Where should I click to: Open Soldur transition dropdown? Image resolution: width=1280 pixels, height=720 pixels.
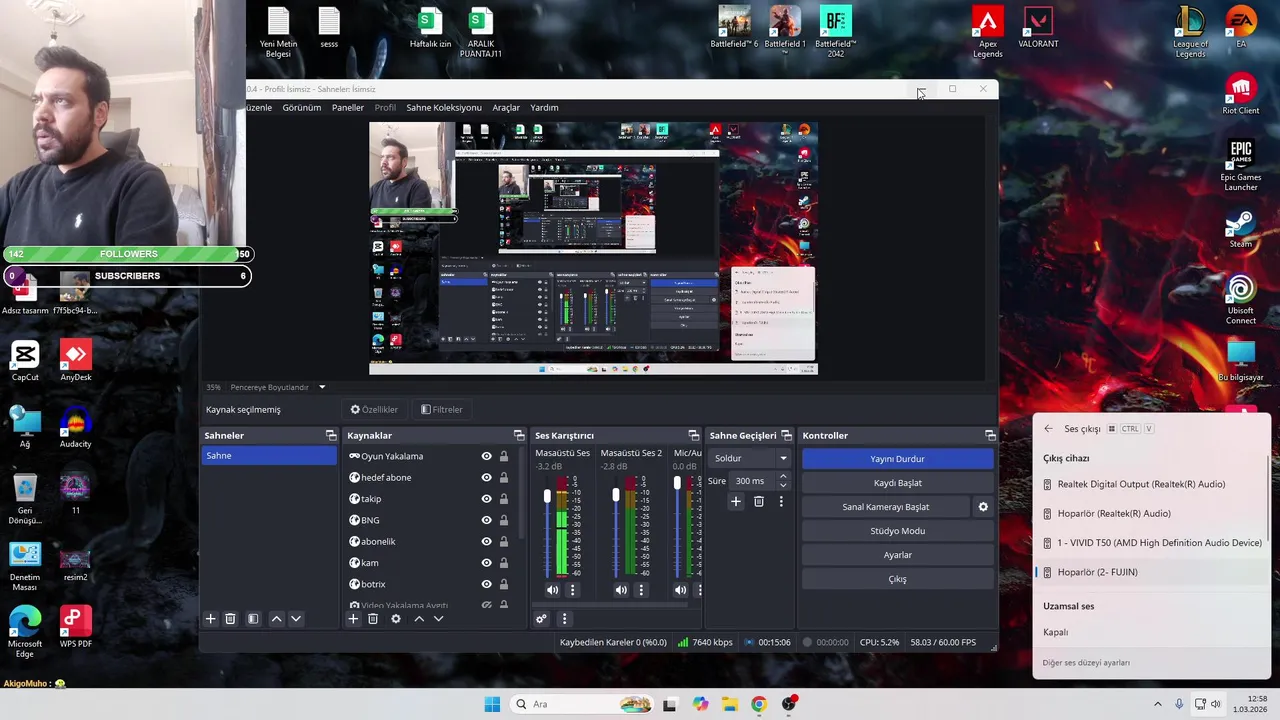coord(750,458)
